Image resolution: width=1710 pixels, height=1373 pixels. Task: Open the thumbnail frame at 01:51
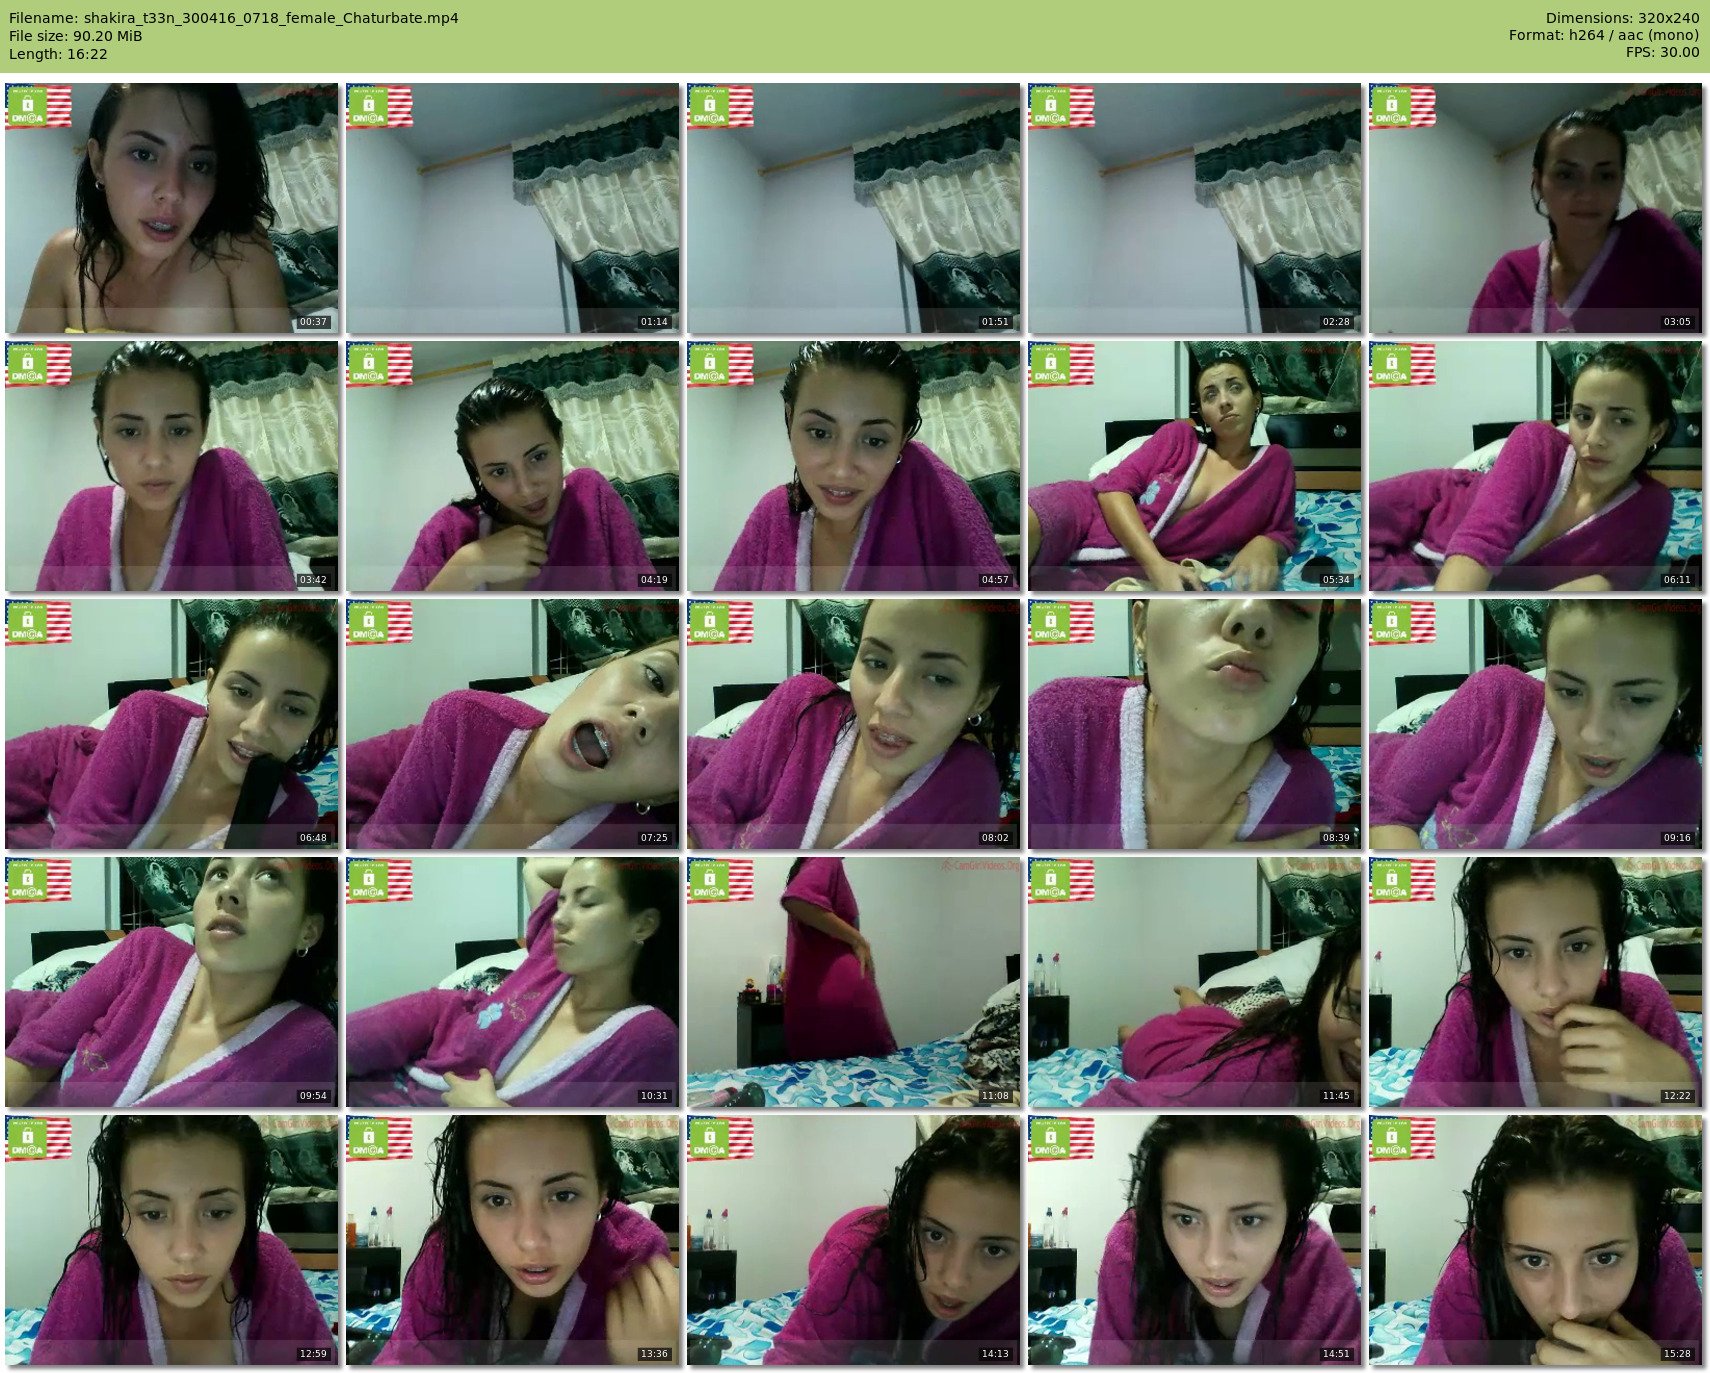tap(853, 208)
